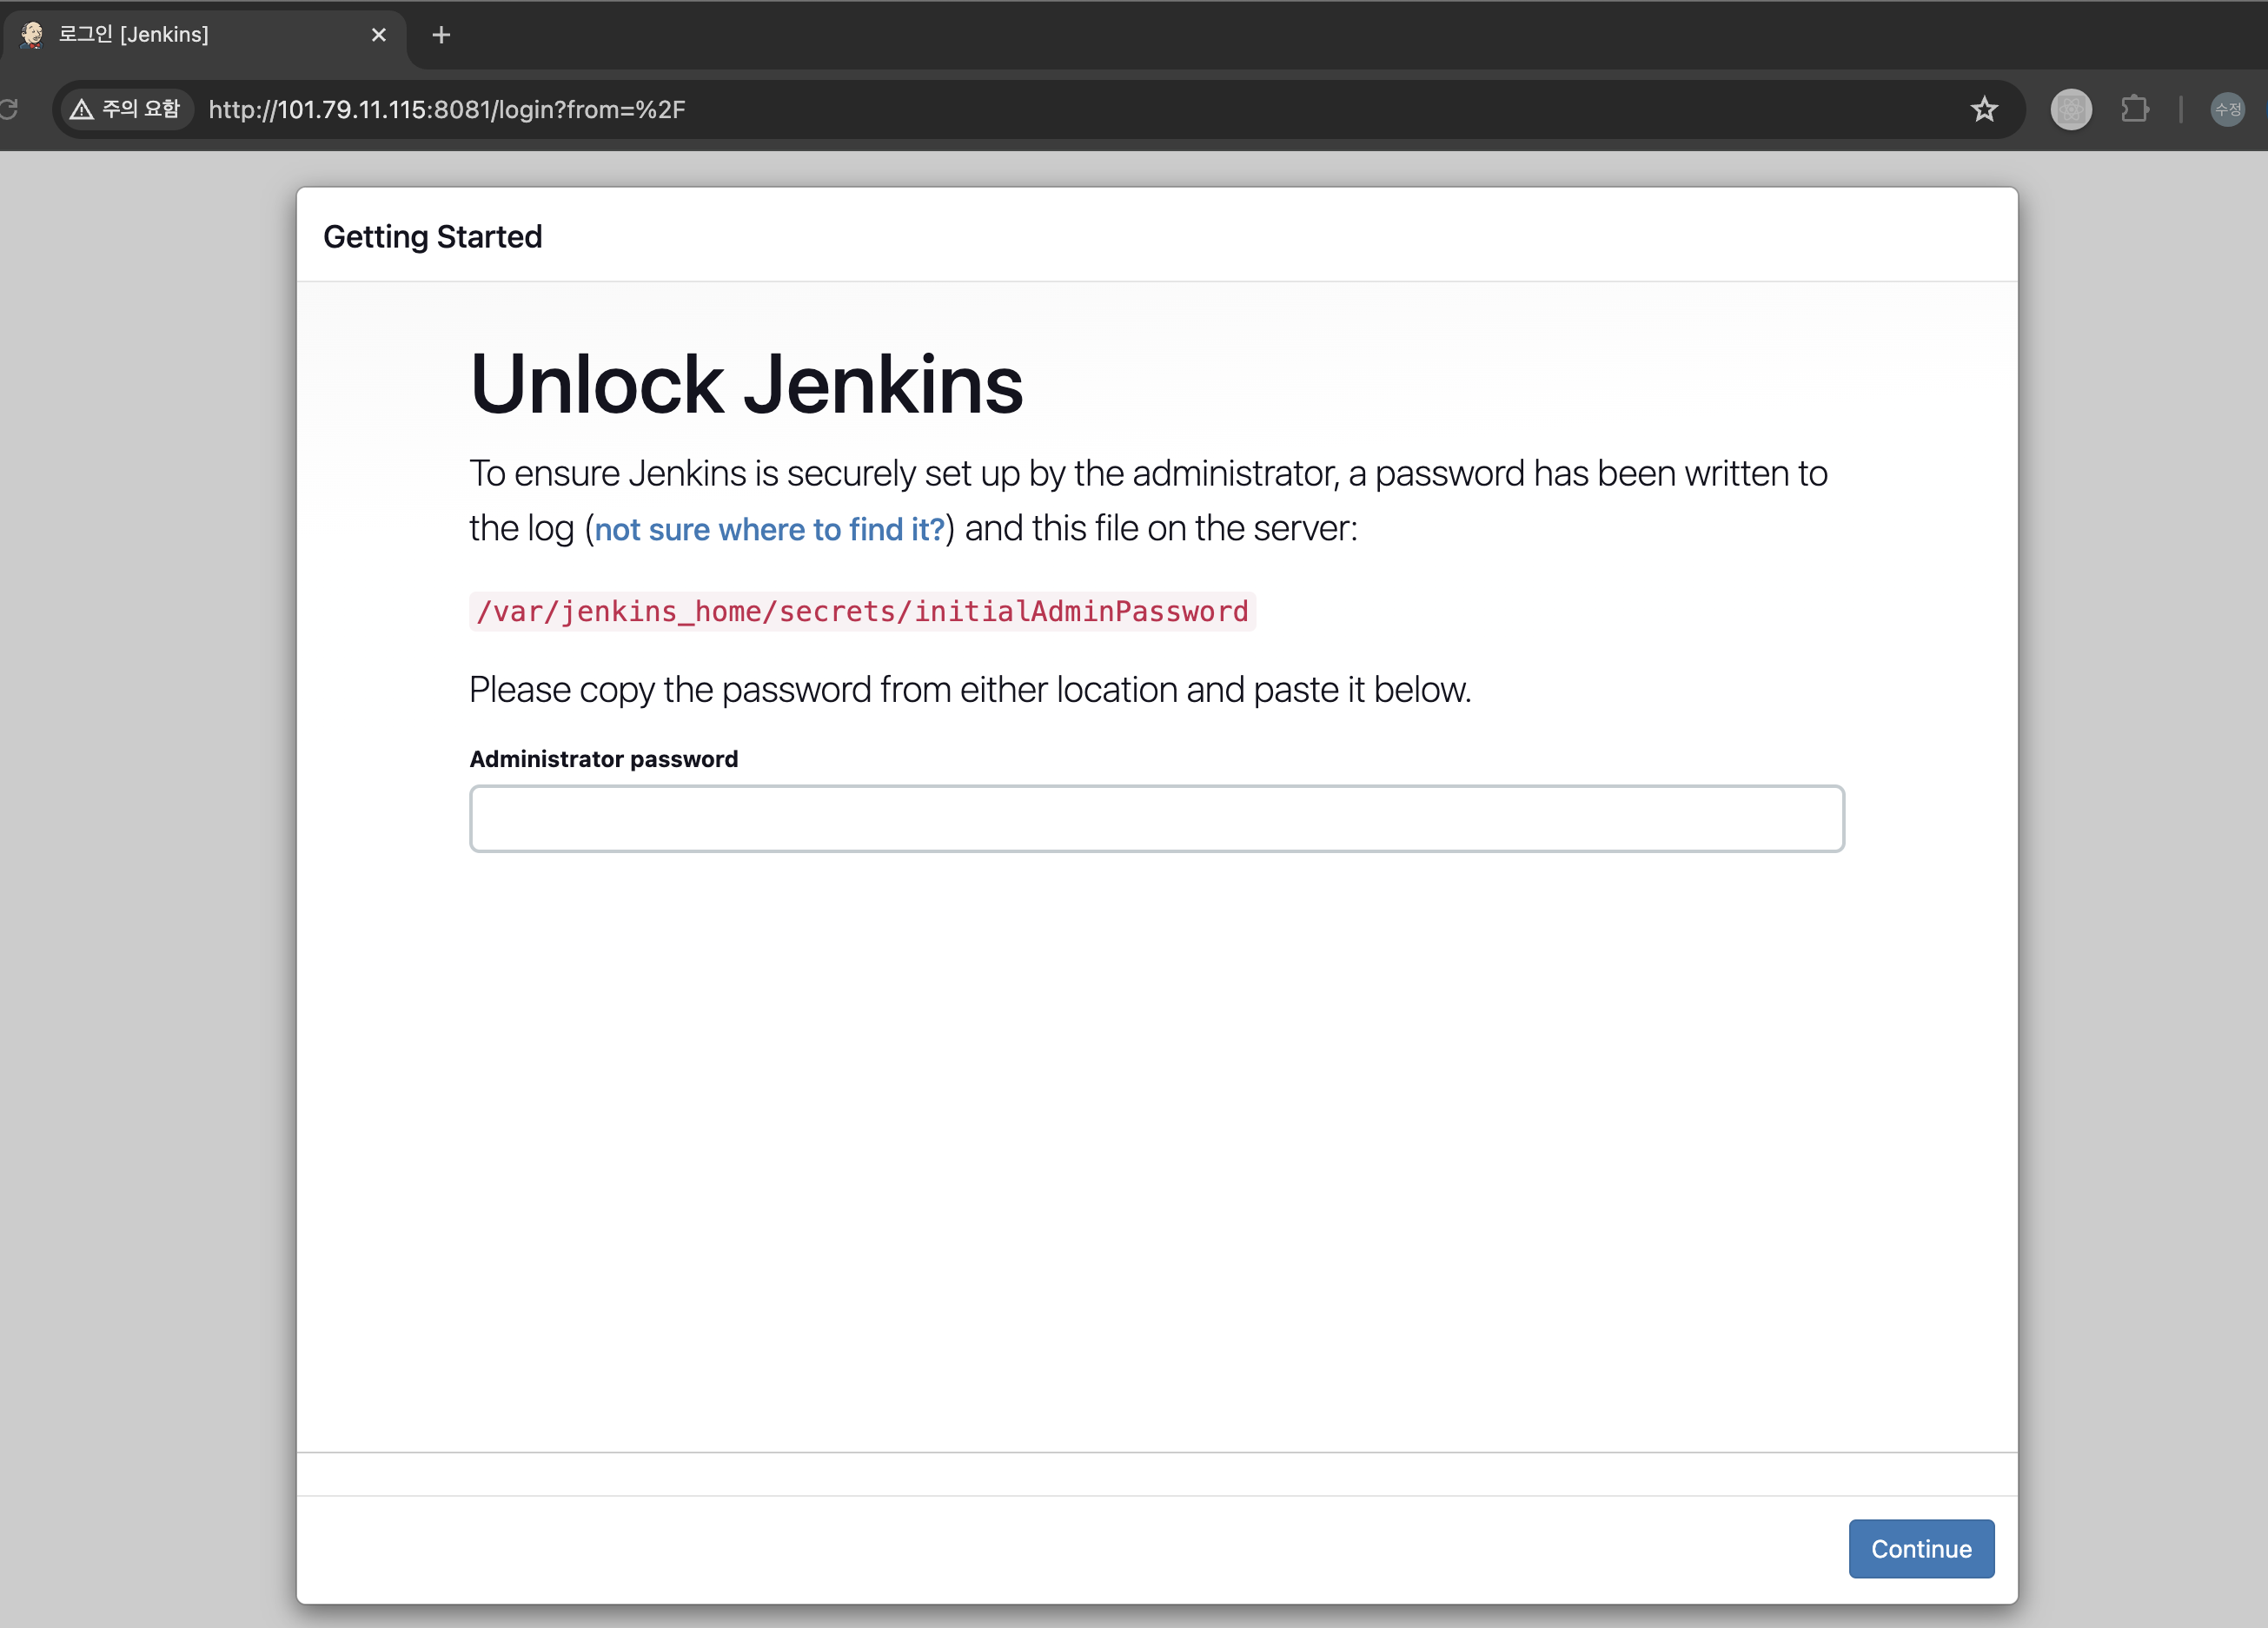Focus the Administrator password field

[x=1156, y=818]
